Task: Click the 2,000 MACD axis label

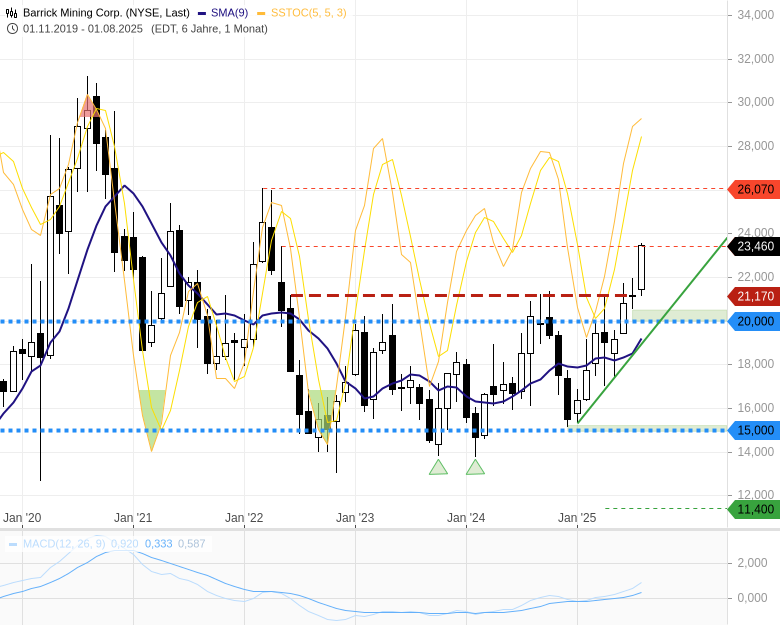Action: tap(753, 563)
